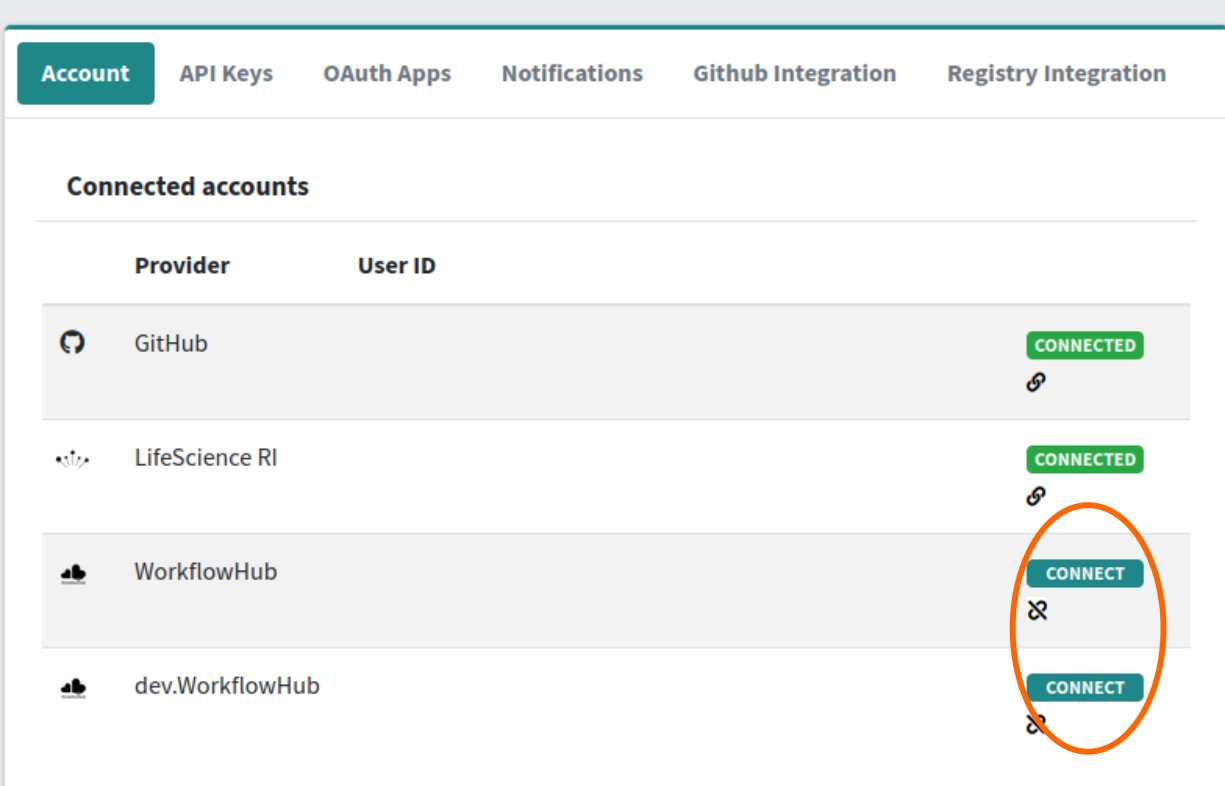Click the Provider column header
The image size is (1225, 786).
tap(182, 265)
